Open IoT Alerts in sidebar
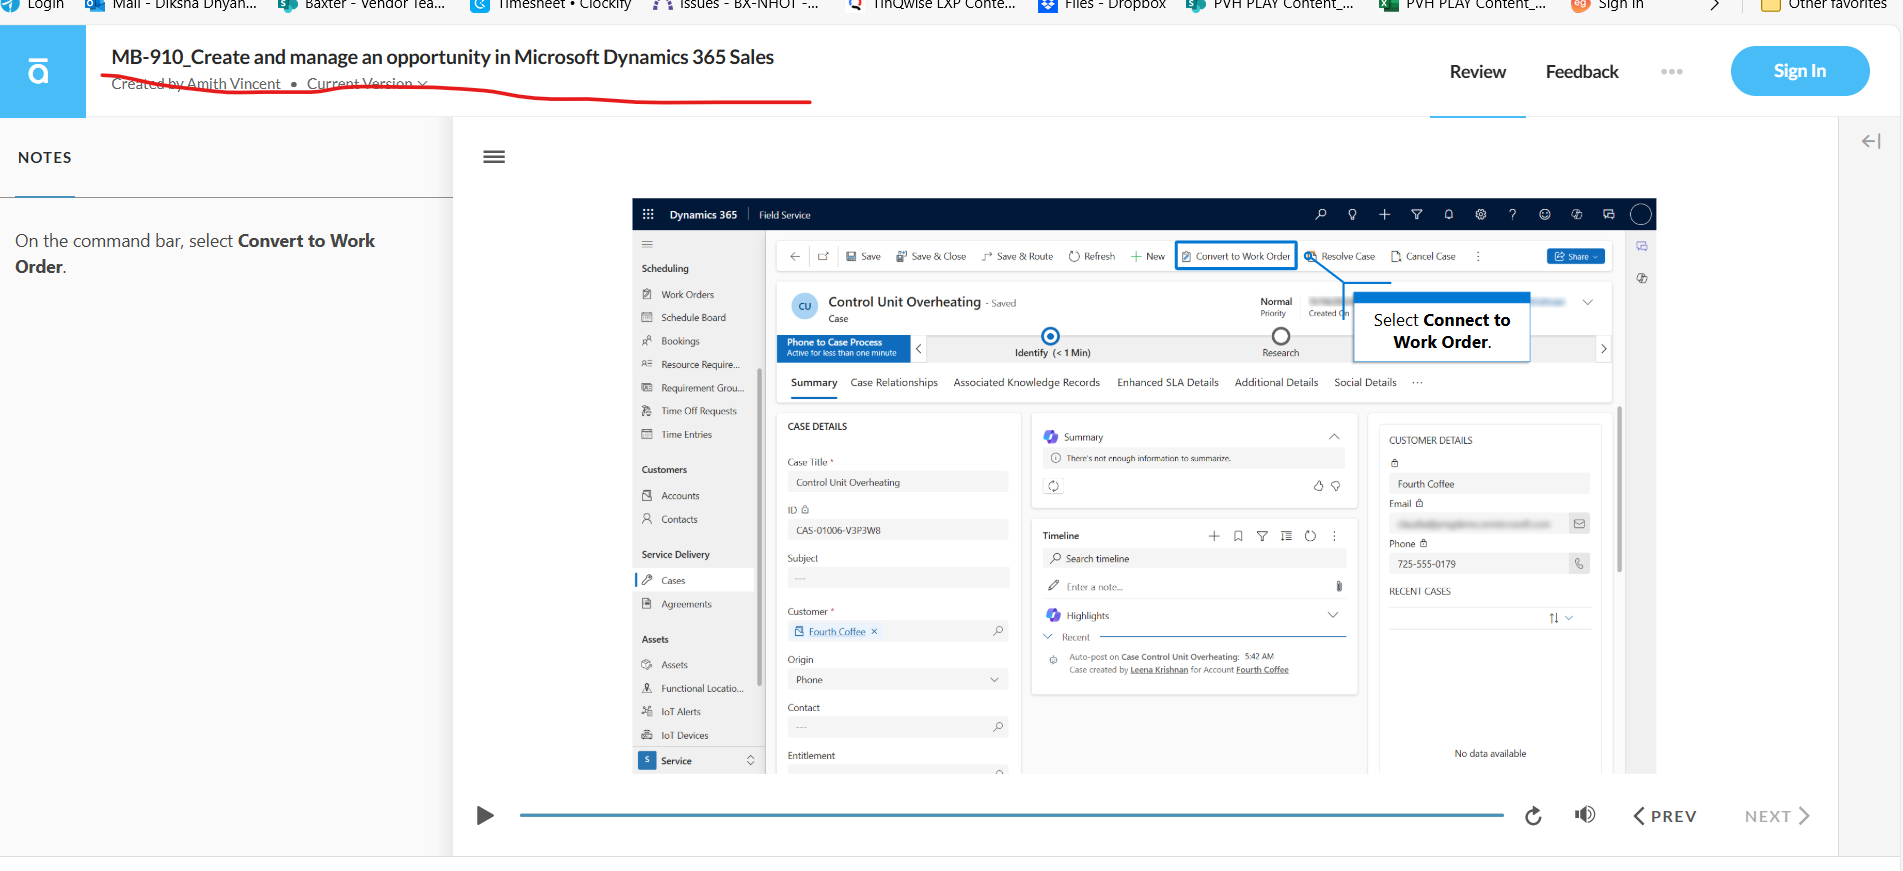Image resolution: width=1903 pixels, height=871 pixels. pyautogui.click(x=681, y=712)
